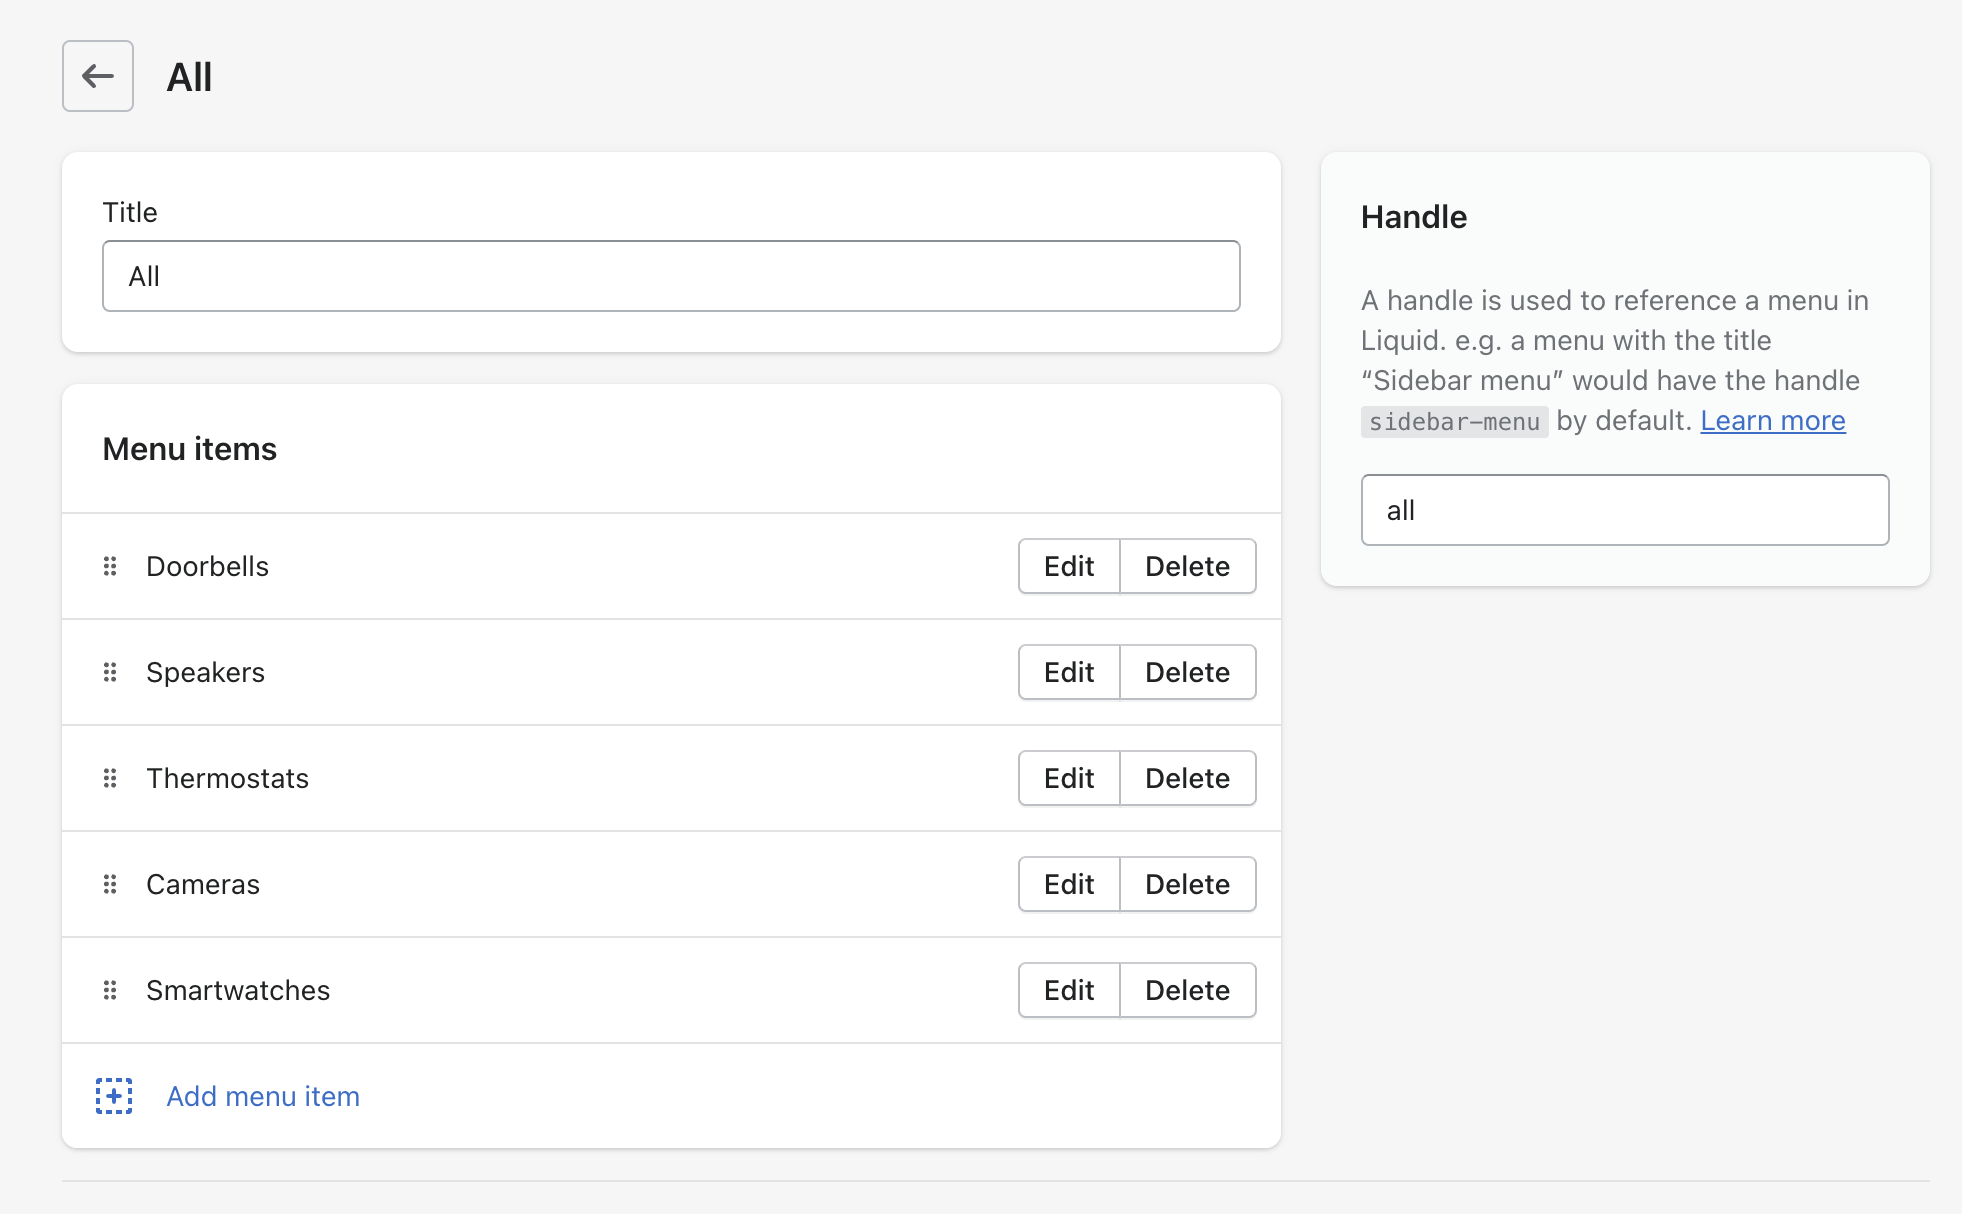Open the Learn more link about handles
The height and width of the screenshot is (1214, 1962).
pyautogui.click(x=1773, y=421)
